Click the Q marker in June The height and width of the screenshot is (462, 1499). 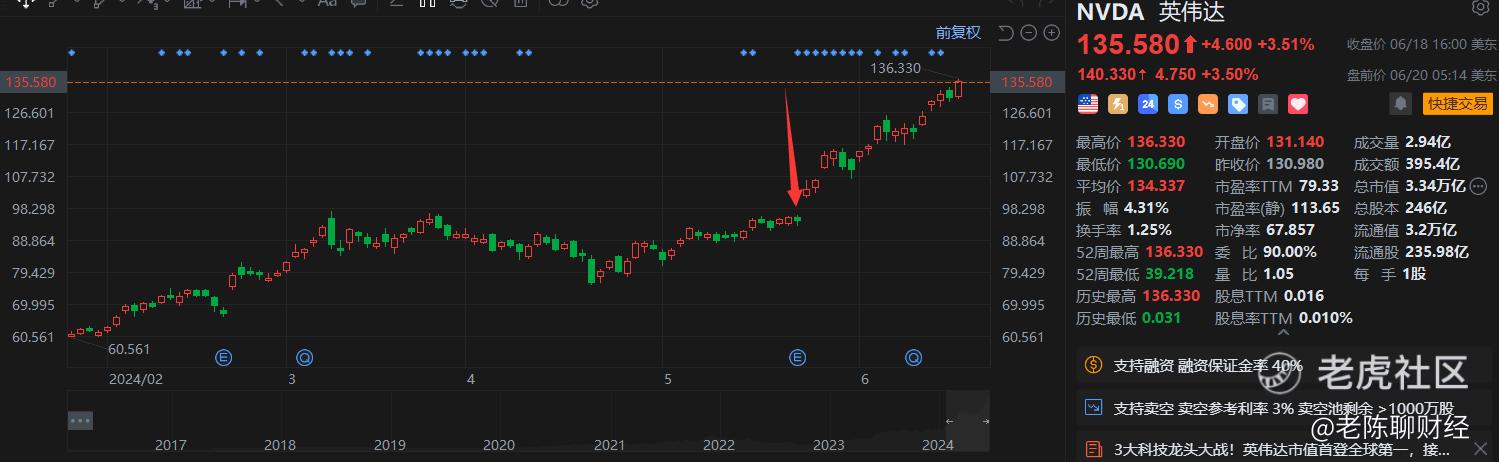[913, 356]
